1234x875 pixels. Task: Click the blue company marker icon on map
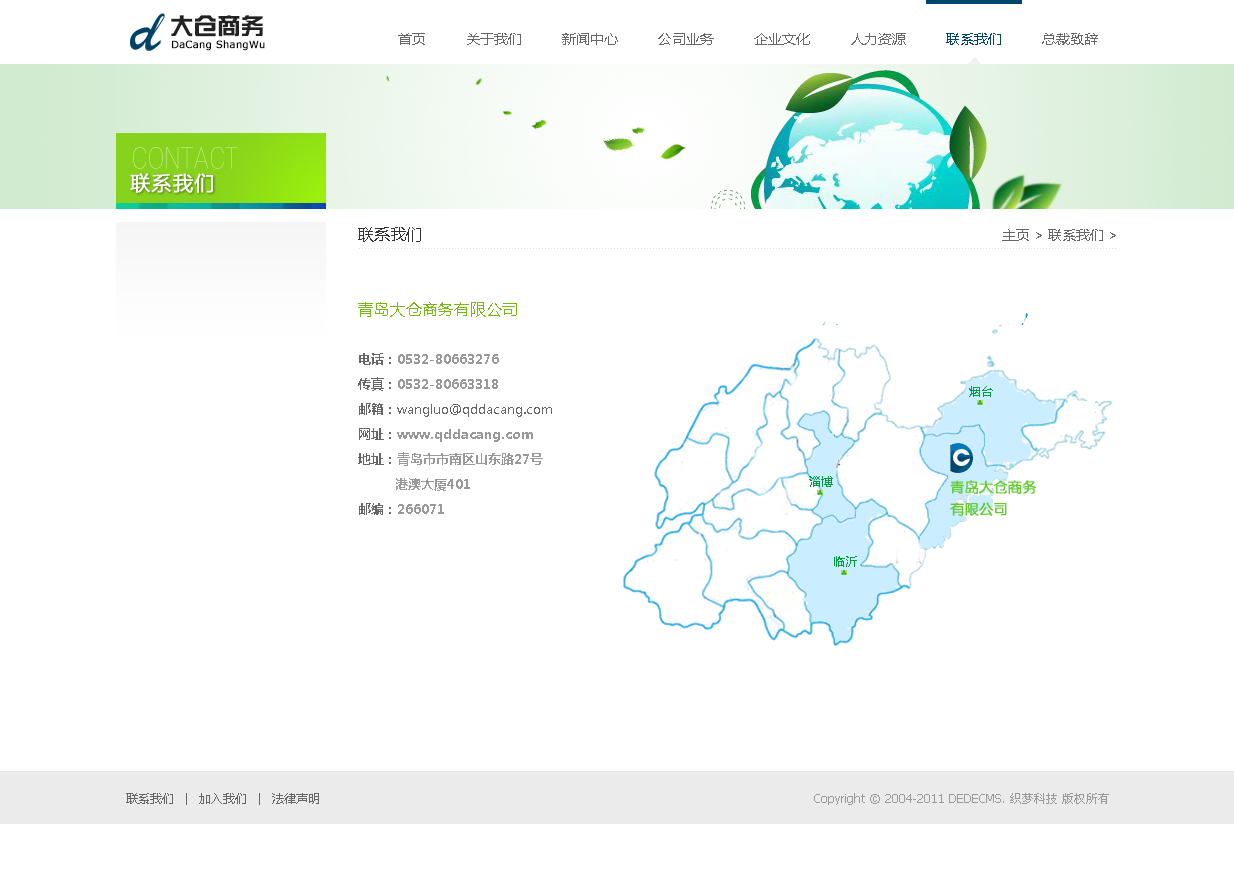961,458
